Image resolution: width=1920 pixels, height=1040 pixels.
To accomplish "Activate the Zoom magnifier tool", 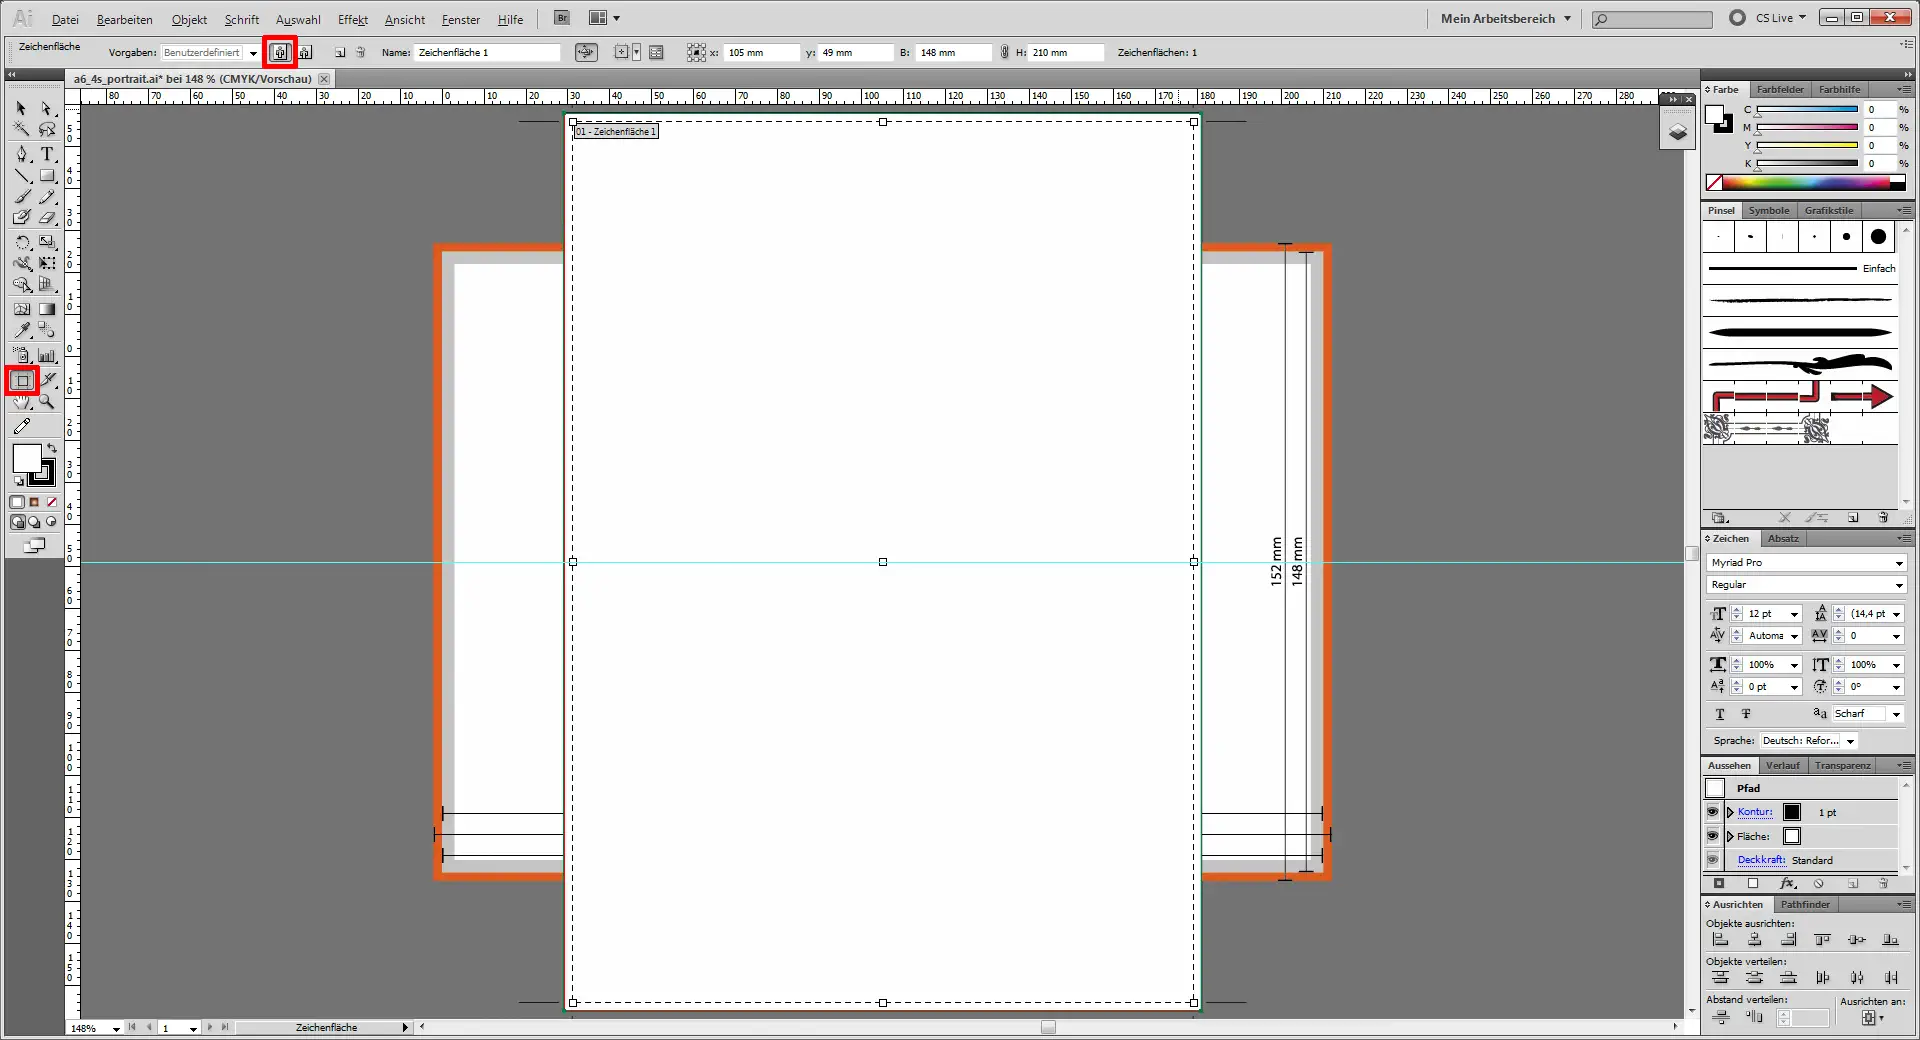I will [47, 402].
